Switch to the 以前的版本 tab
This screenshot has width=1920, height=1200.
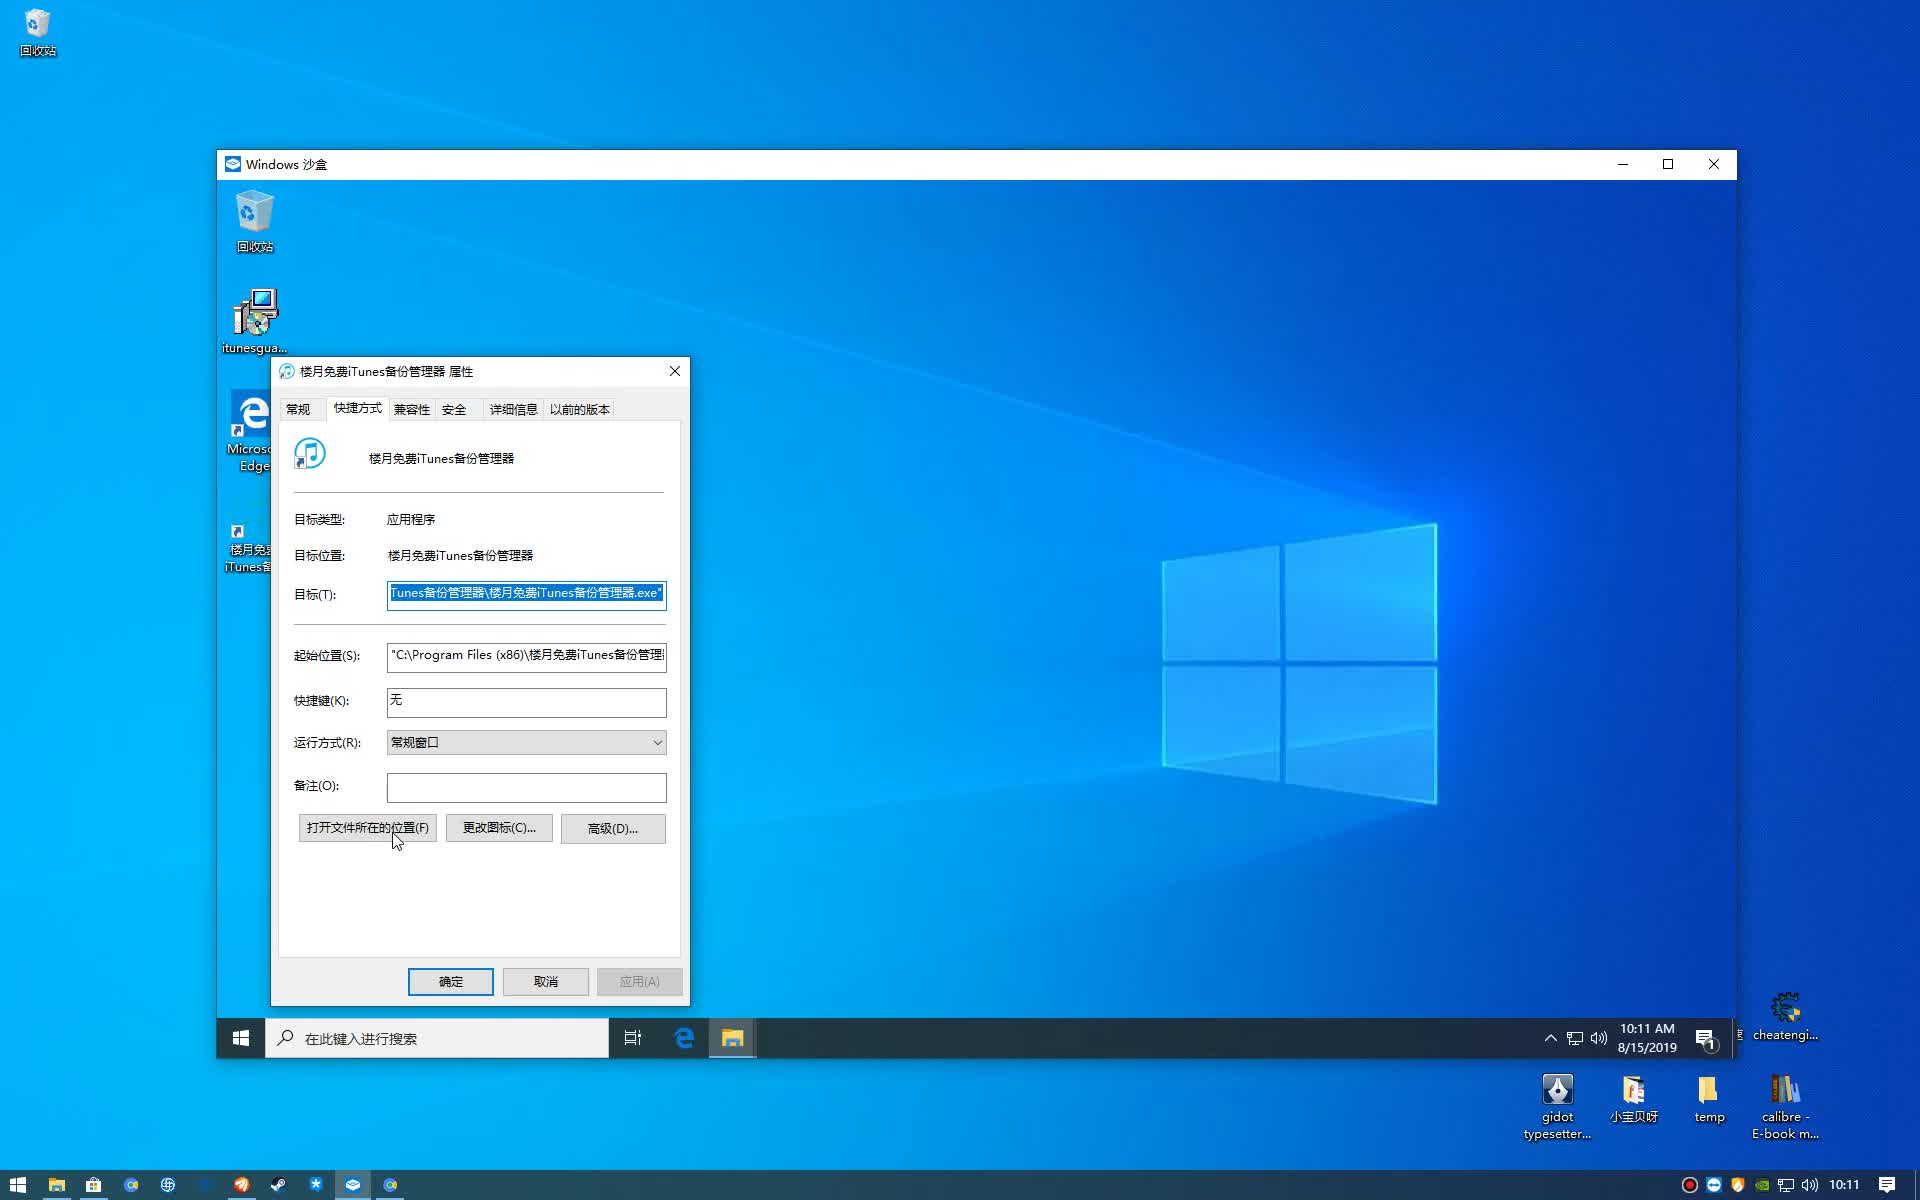coord(580,409)
